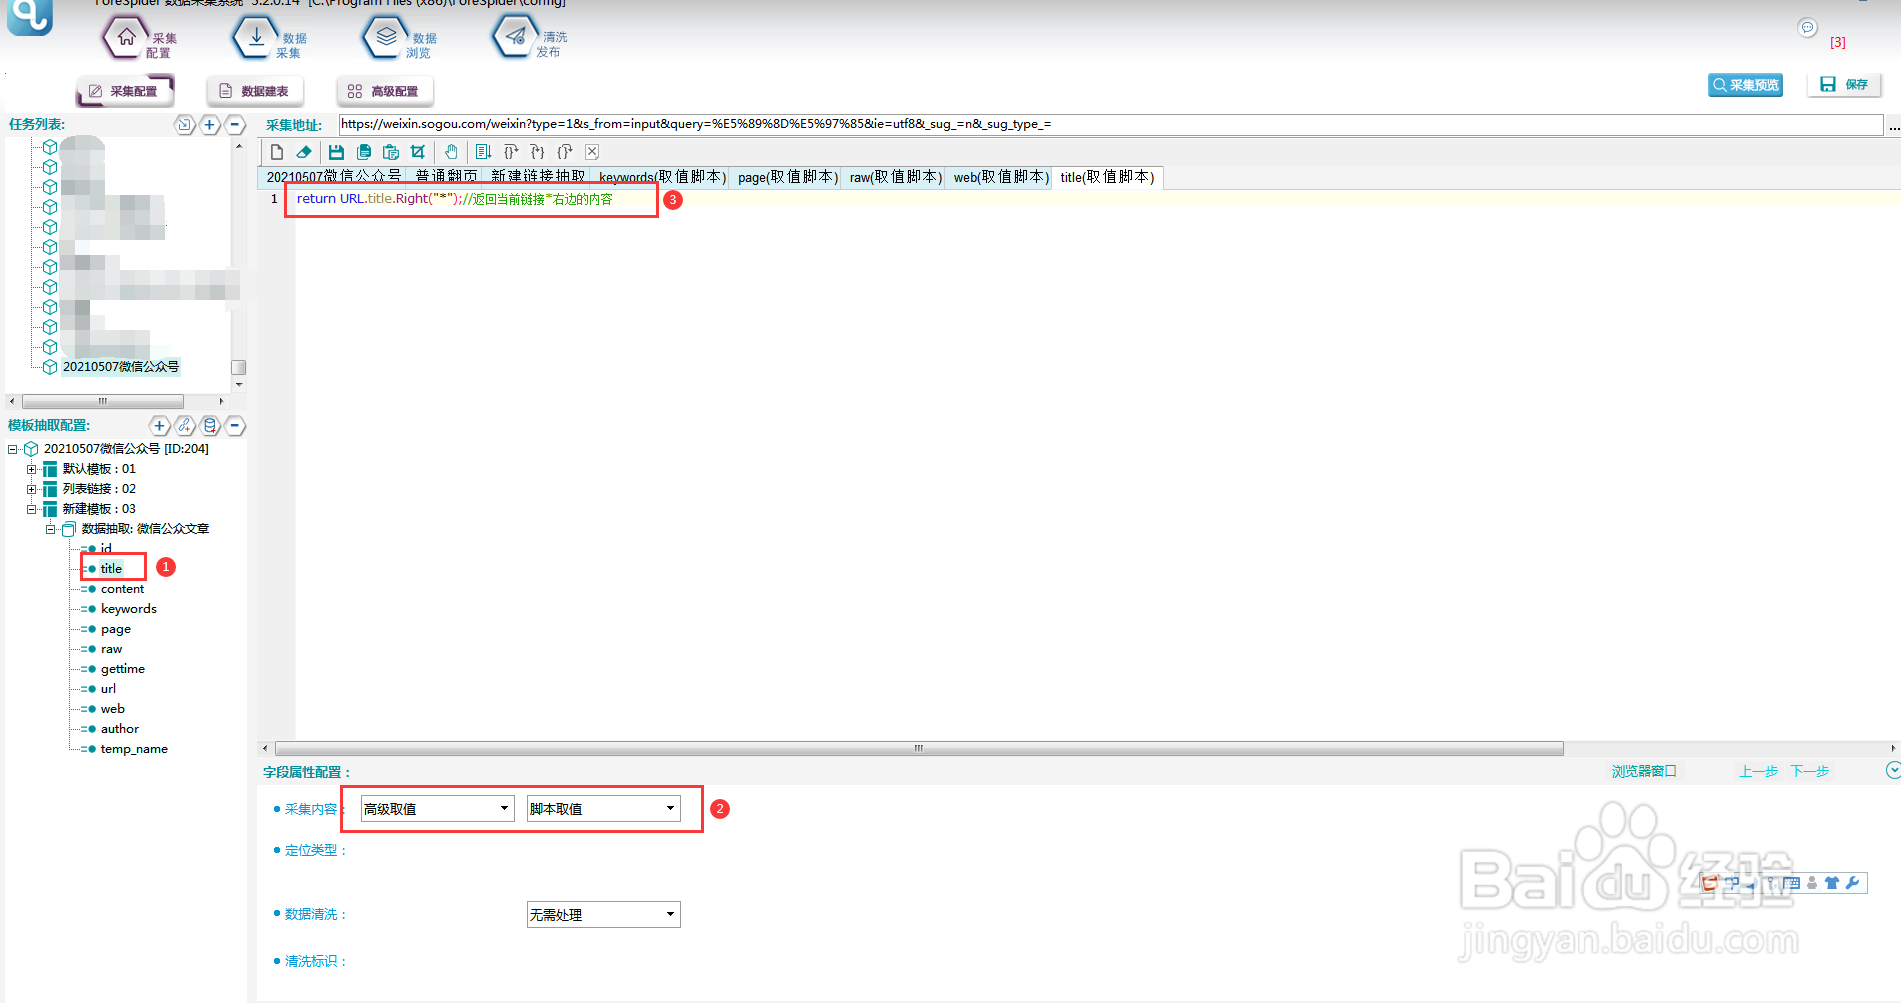
Task: Click the task list horizontal scrollbar
Action: 103,401
